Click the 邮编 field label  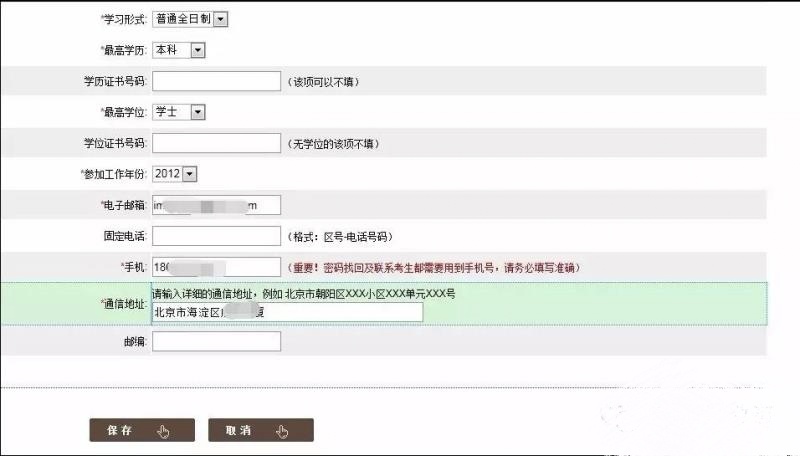point(135,341)
